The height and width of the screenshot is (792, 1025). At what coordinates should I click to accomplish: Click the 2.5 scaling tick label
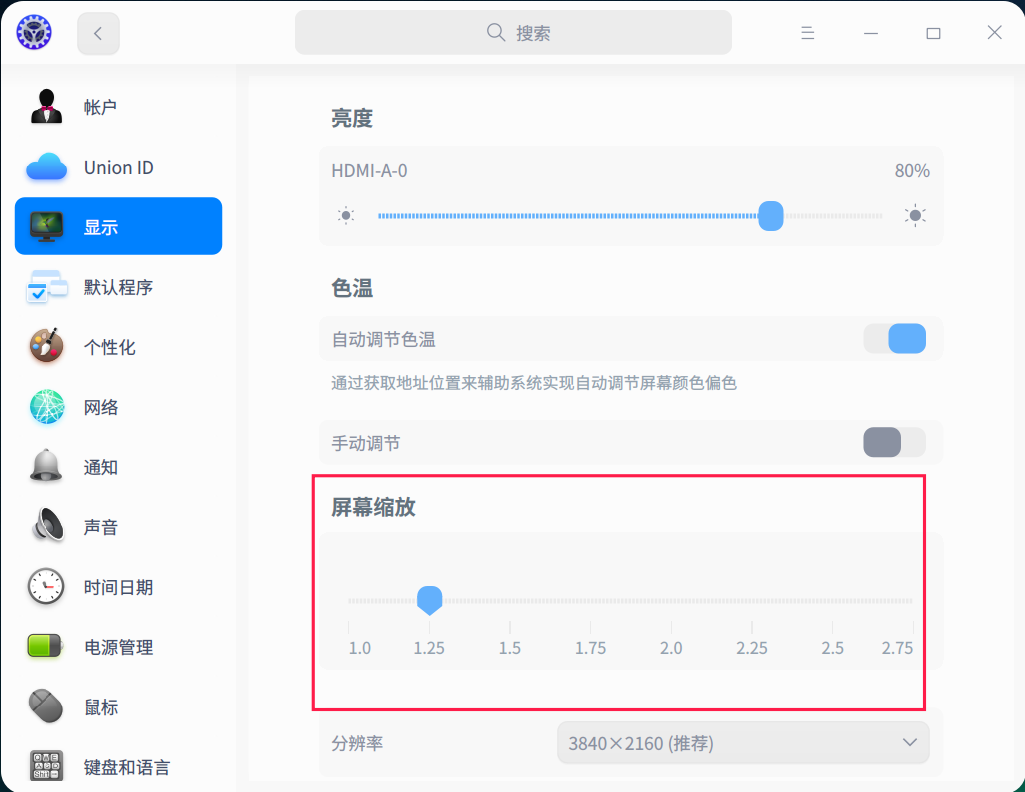(x=832, y=648)
